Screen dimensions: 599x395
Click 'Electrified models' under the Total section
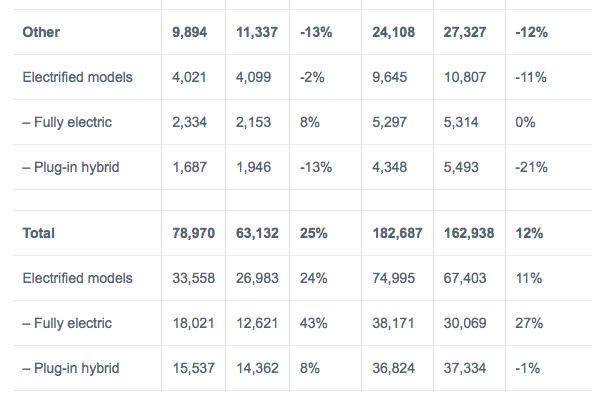point(78,278)
